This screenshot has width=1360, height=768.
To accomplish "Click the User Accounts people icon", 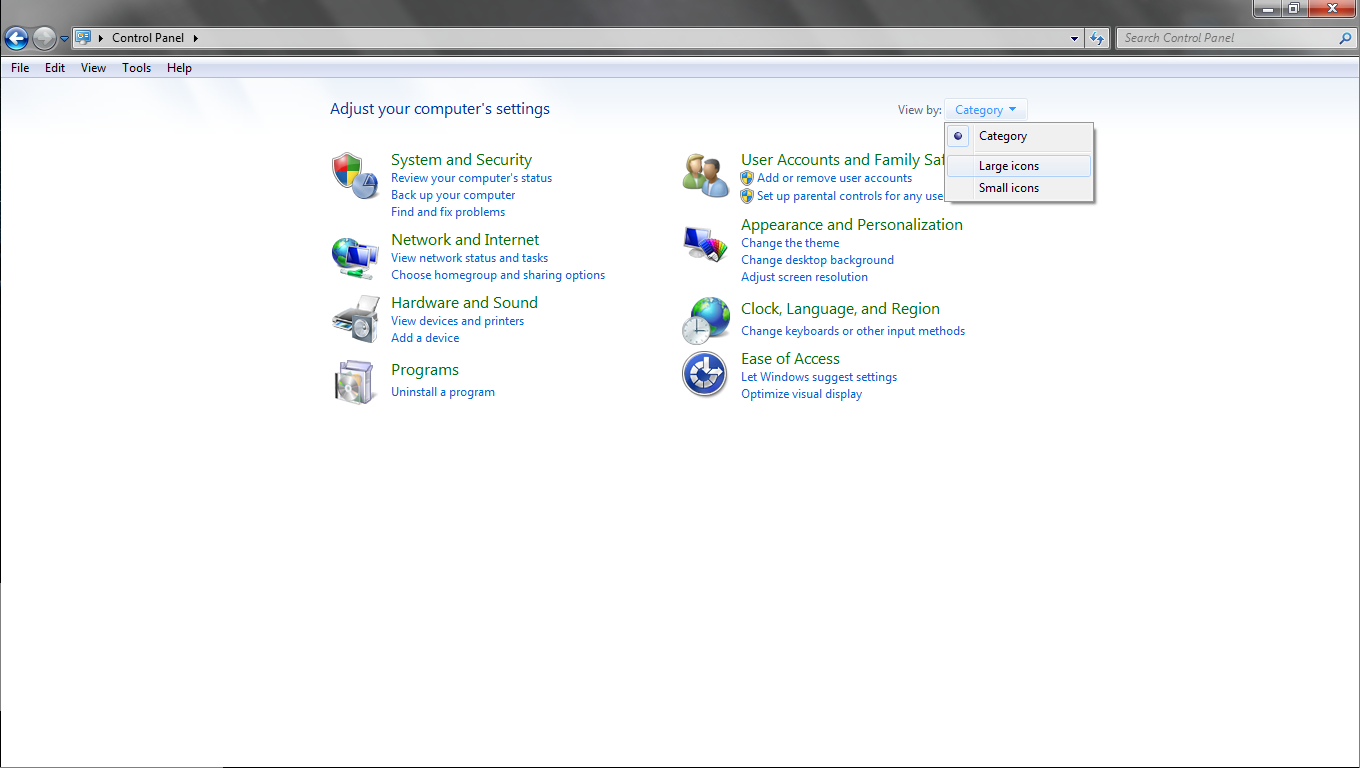I will tap(706, 175).
